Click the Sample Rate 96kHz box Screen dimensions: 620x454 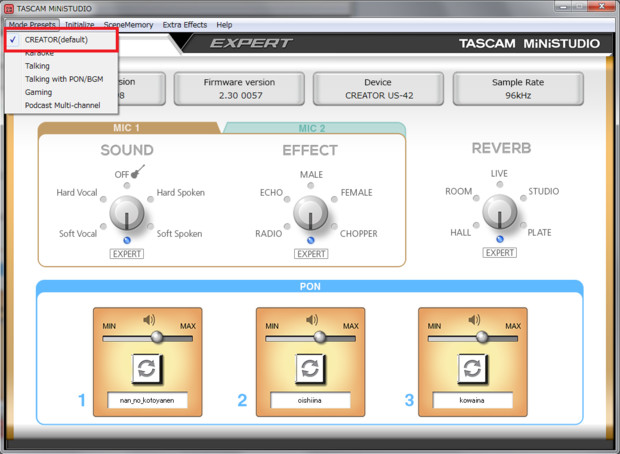(x=518, y=89)
